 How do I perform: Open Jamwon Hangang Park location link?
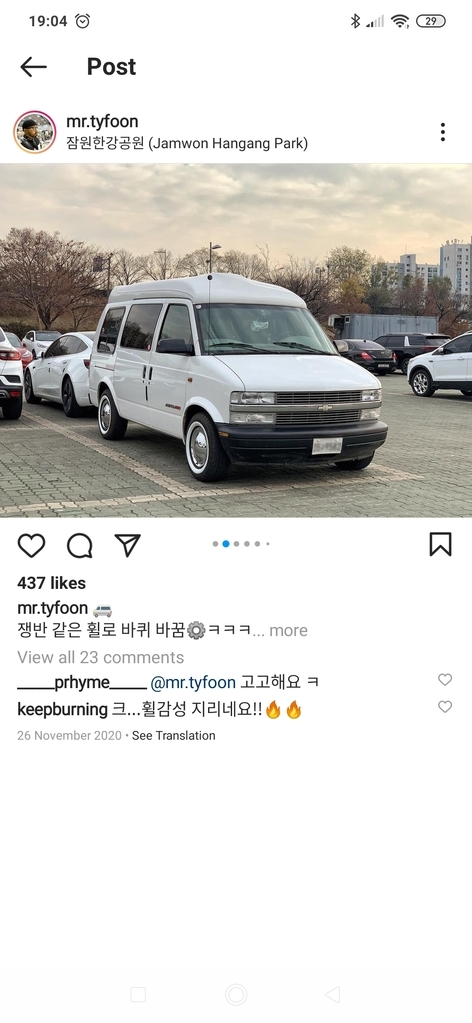(x=187, y=144)
